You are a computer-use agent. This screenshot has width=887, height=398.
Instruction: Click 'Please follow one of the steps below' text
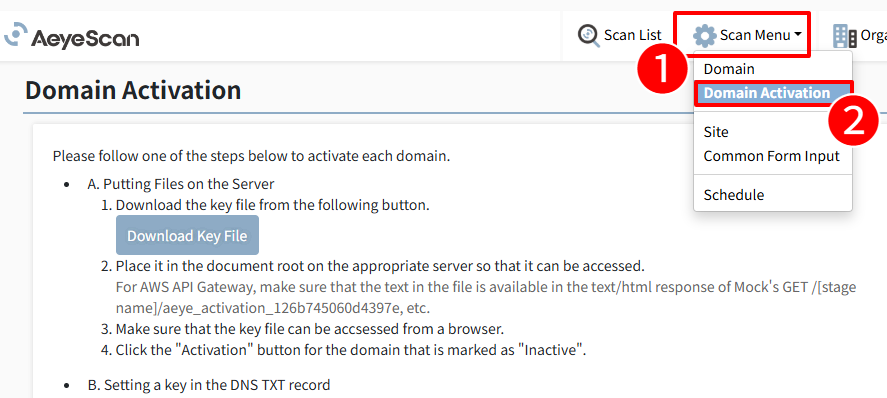[x=251, y=156]
